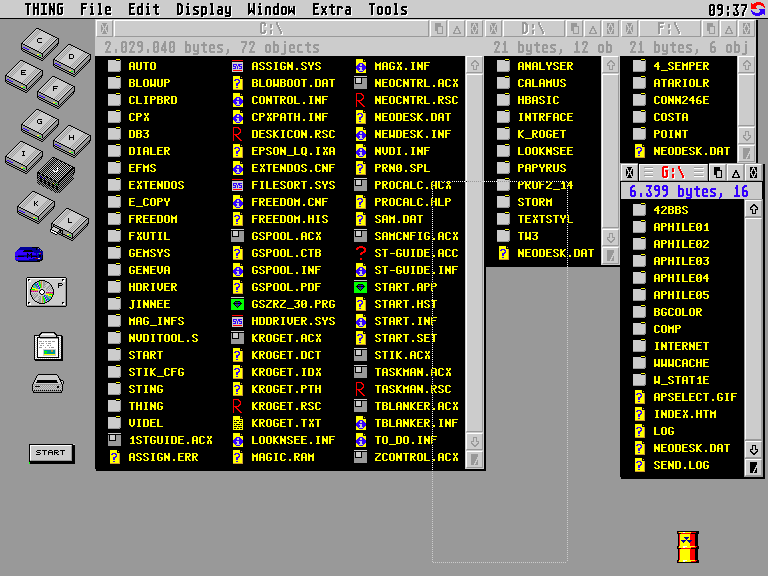Select drive F icon on desktop
The width and height of the screenshot is (768, 576).
click(56, 92)
